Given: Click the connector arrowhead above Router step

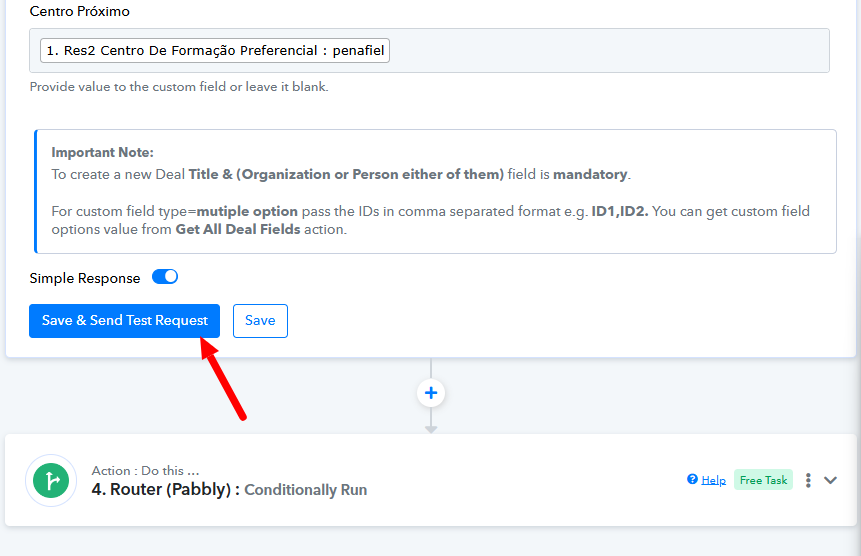Looking at the screenshot, I should (431, 430).
